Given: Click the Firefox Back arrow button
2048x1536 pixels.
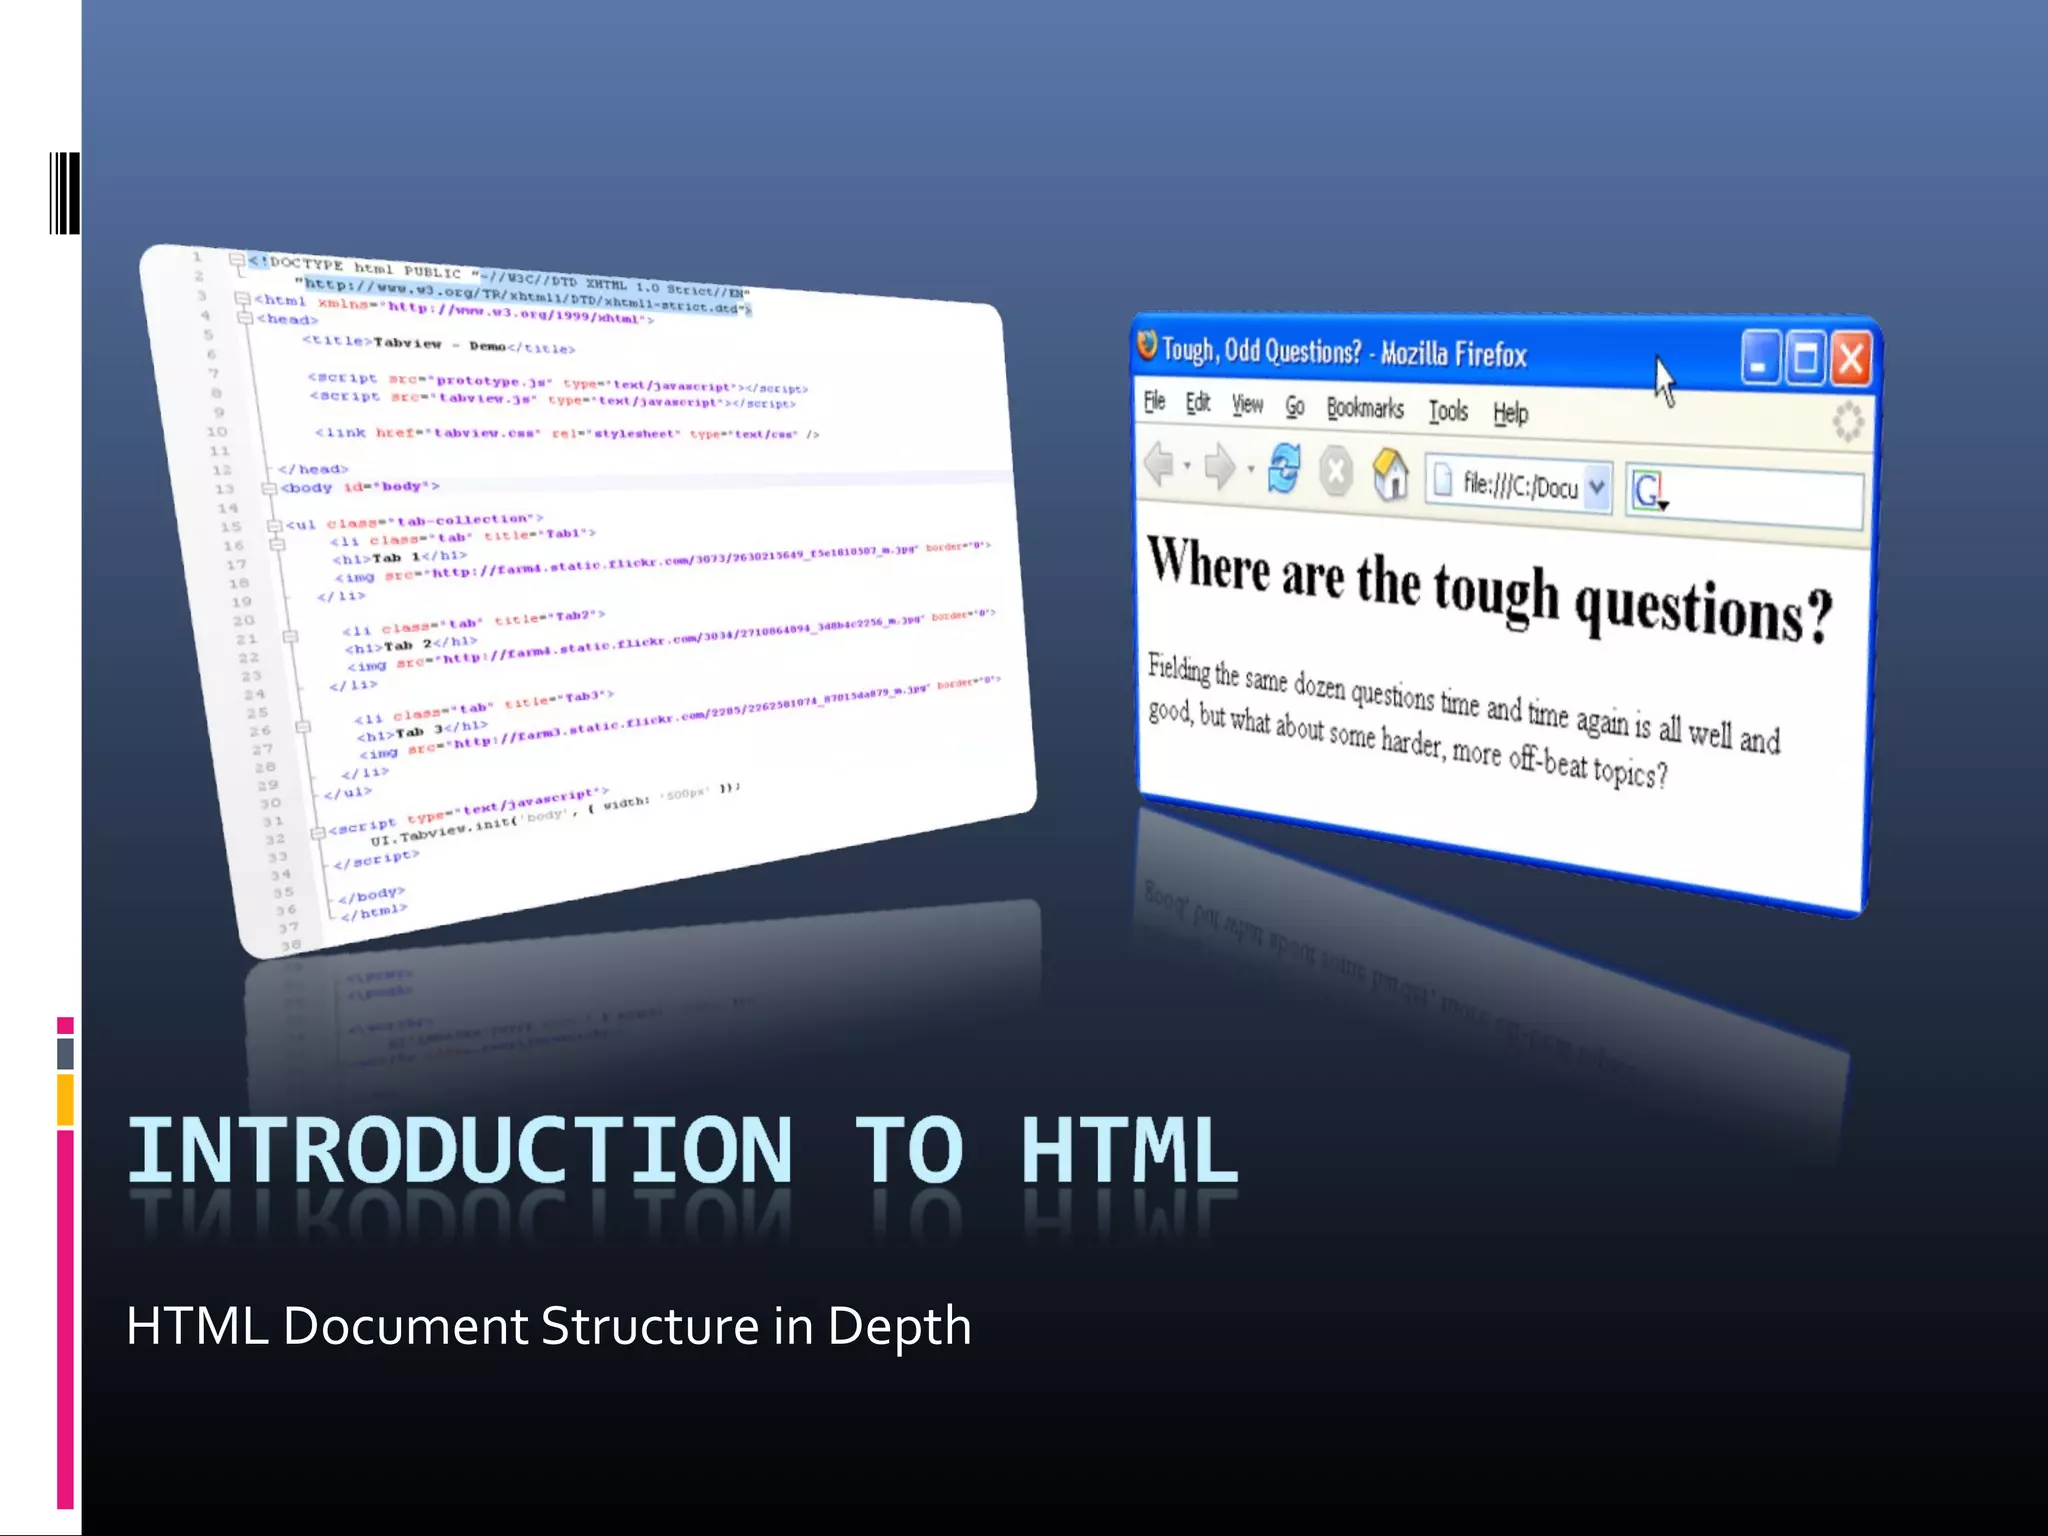Looking at the screenshot, I should coord(1160,465).
